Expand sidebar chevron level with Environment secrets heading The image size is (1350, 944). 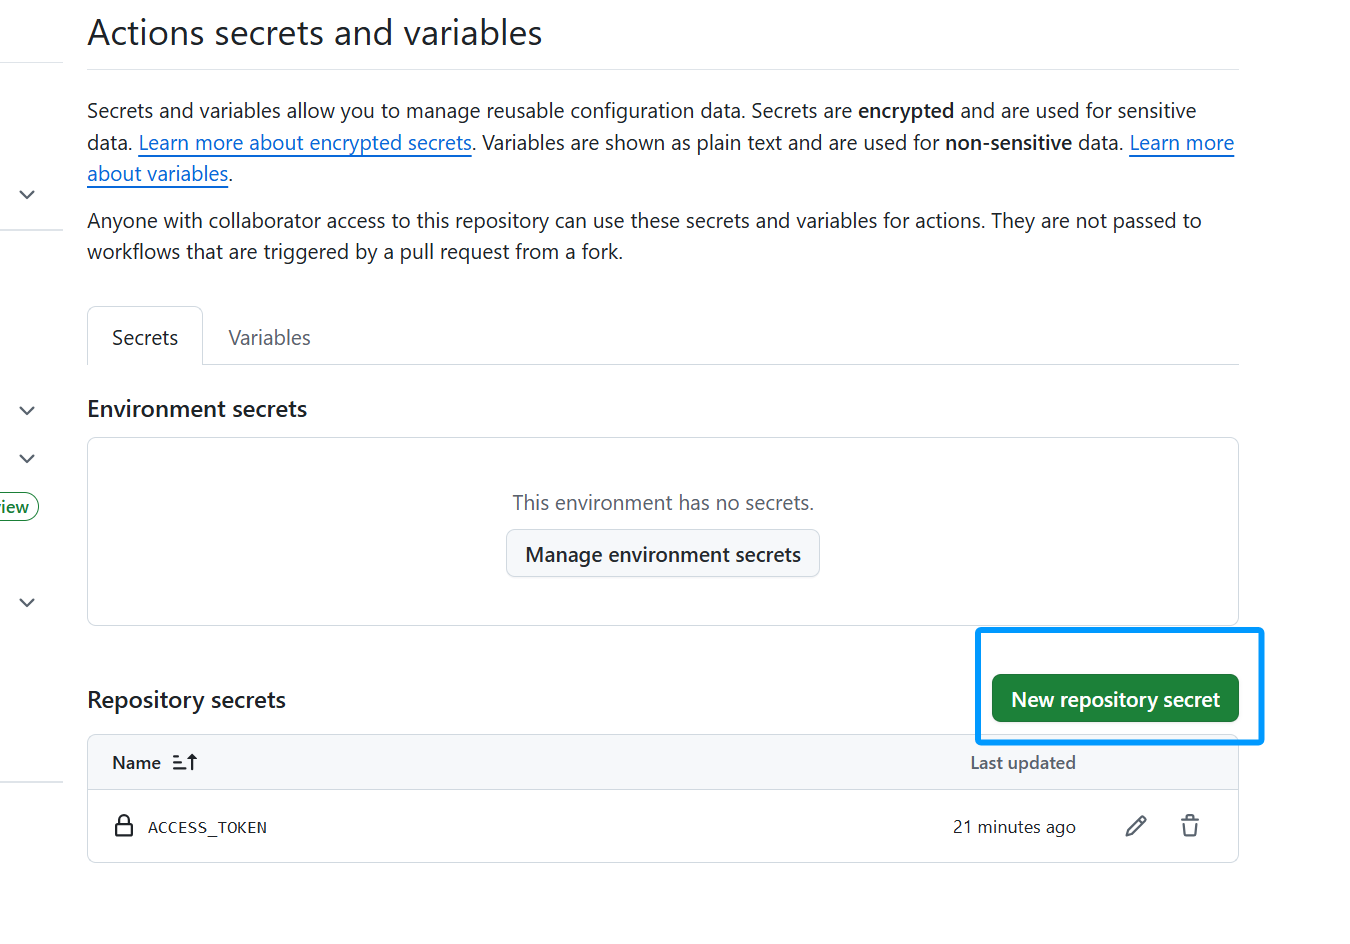[x=27, y=410]
